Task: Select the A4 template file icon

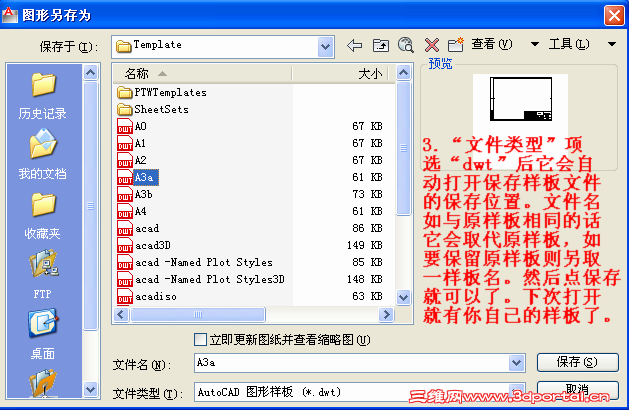Action: pyautogui.click(x=125, y=211)
